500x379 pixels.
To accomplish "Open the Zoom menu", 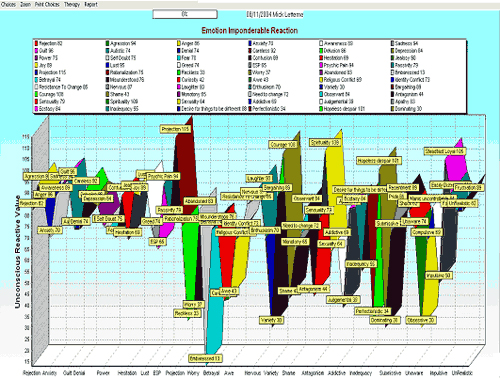I will click(x=26, y=4).
